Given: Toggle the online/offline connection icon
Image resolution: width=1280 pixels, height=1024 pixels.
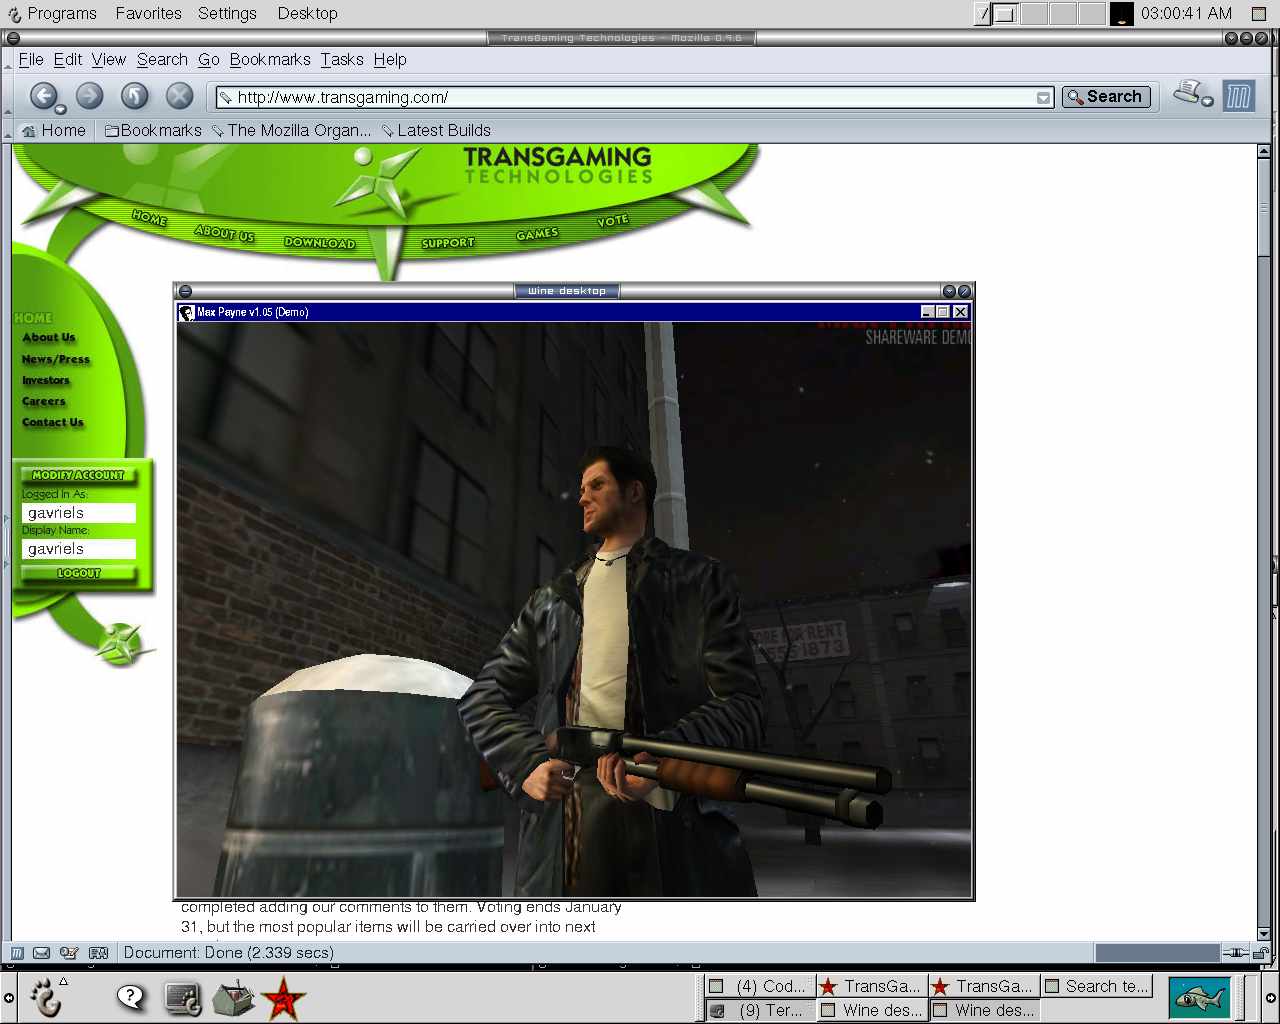Looking at the screenshot, I should [x=1238, y=953].
